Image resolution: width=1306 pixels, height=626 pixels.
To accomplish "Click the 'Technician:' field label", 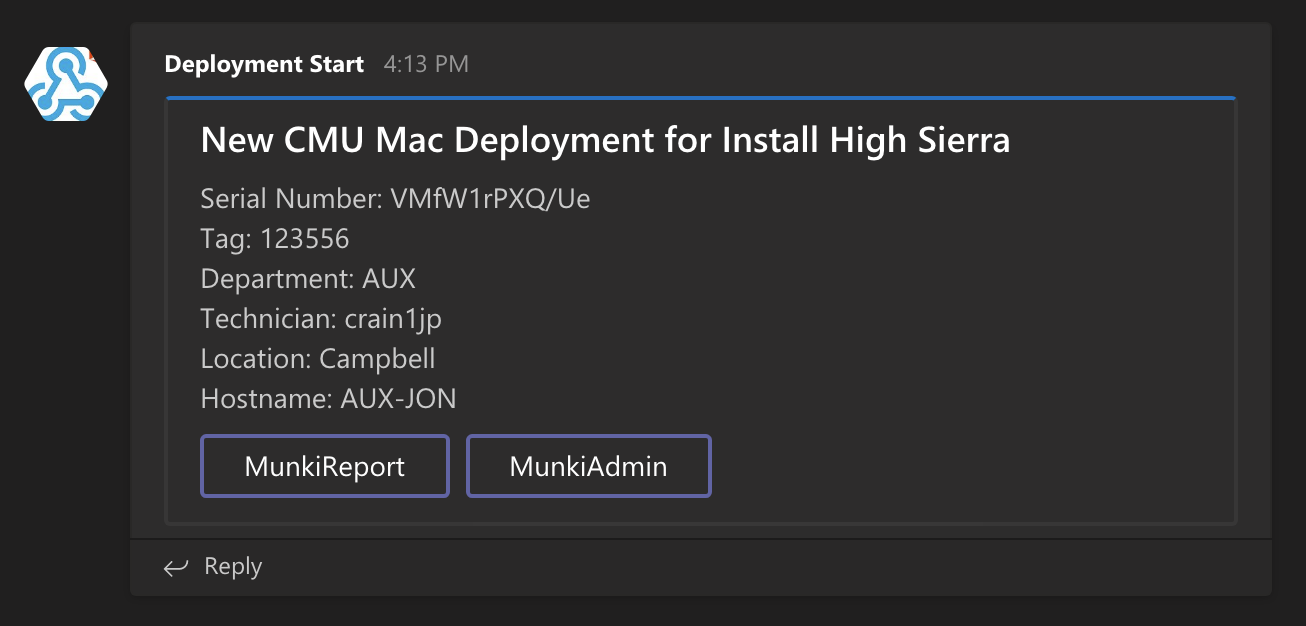I will 268,319.
